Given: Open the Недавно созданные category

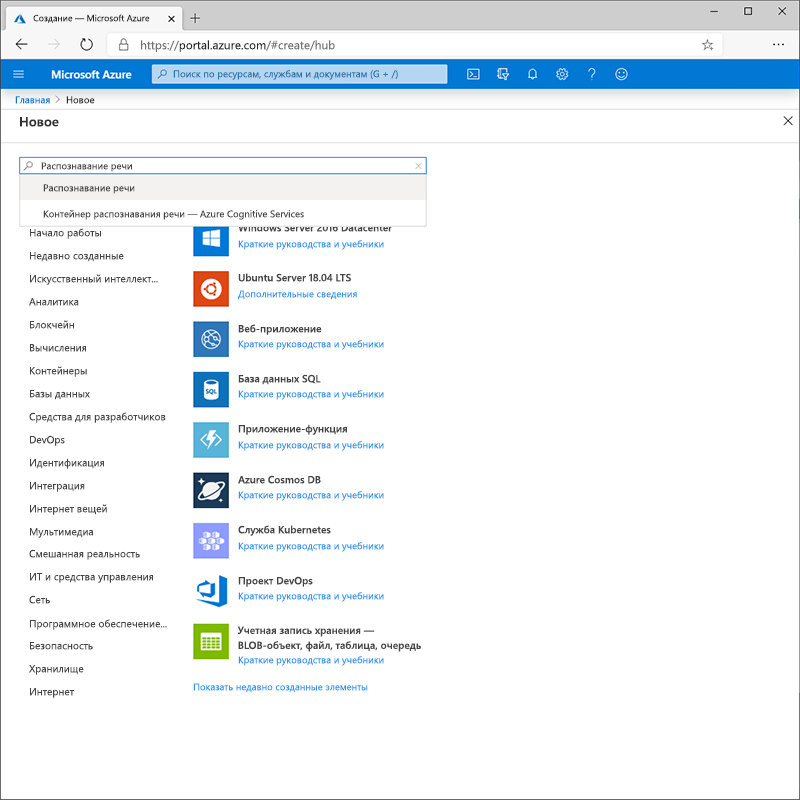Looking at the screenshot, I should [76, 256].
